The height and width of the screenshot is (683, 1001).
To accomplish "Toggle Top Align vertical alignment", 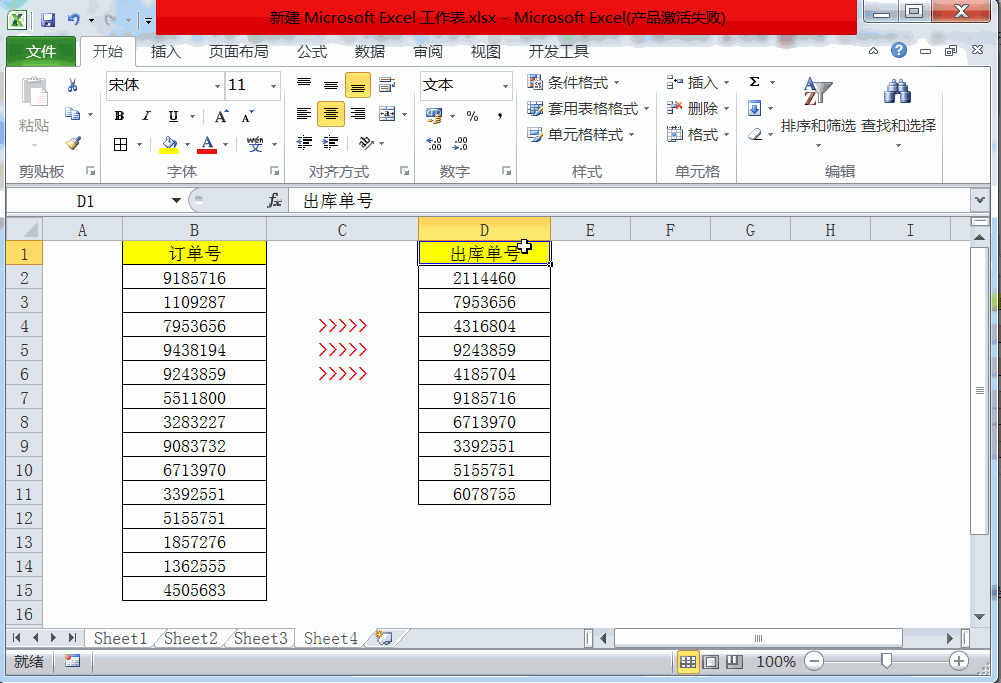I will click(304, 84).
